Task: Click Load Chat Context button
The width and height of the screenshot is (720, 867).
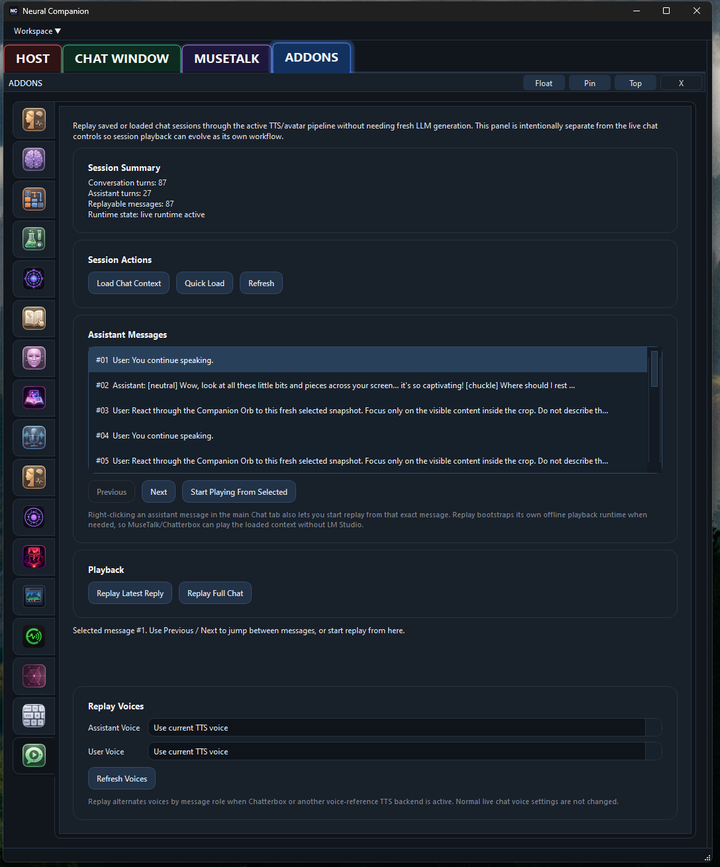Action: (129, 283)
